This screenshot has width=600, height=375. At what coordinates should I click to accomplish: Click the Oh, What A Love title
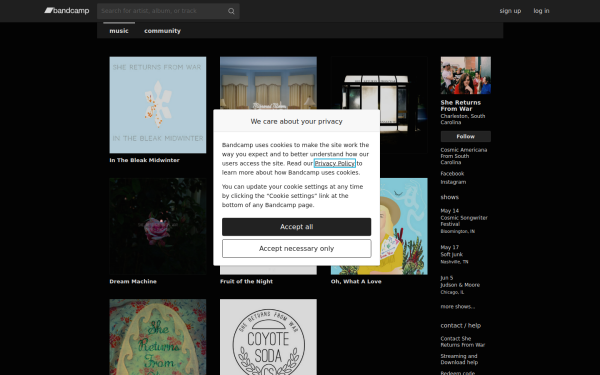coord(356,281)
